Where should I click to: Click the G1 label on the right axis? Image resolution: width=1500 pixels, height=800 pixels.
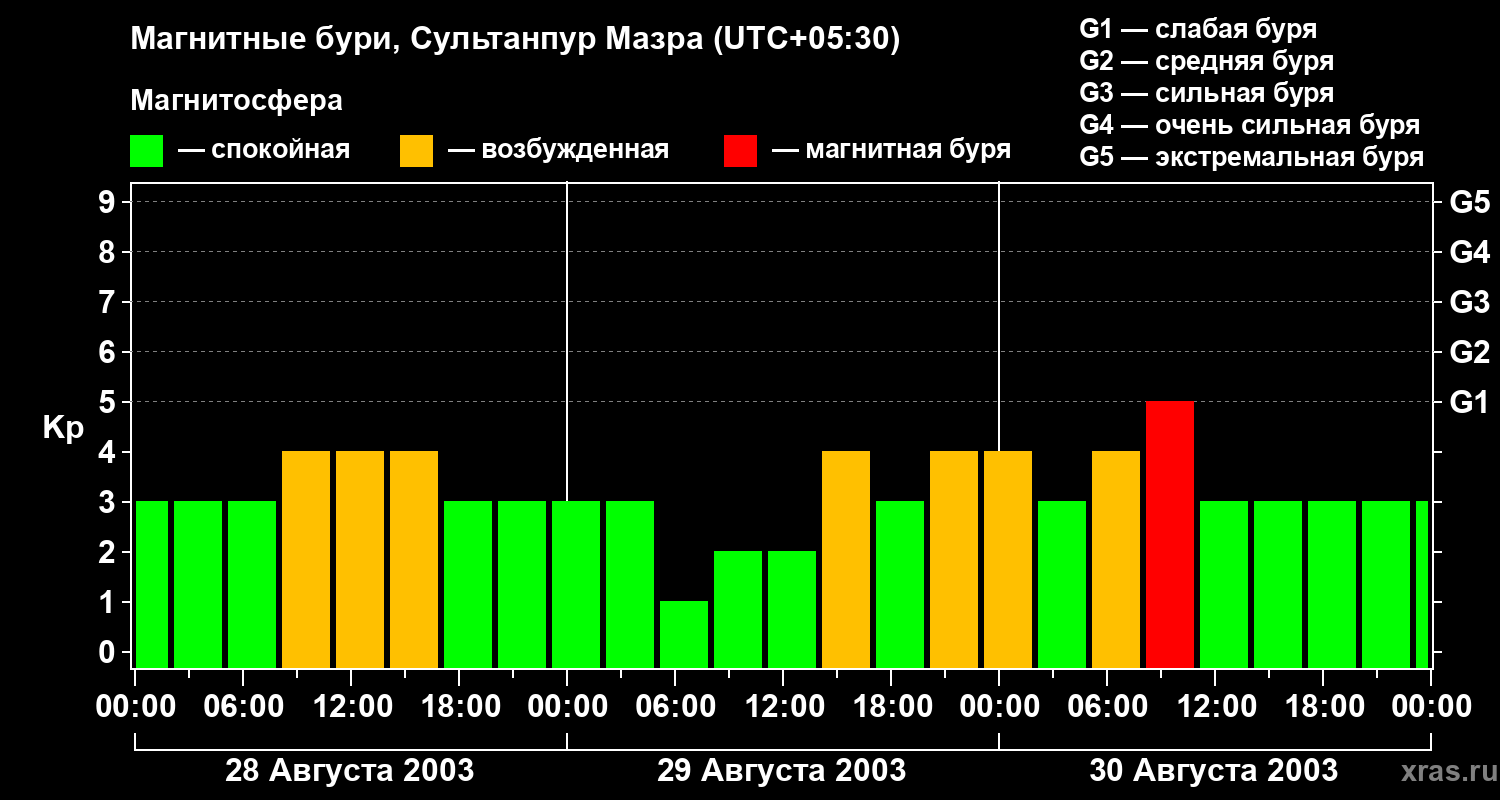[x=1469, y=402]
